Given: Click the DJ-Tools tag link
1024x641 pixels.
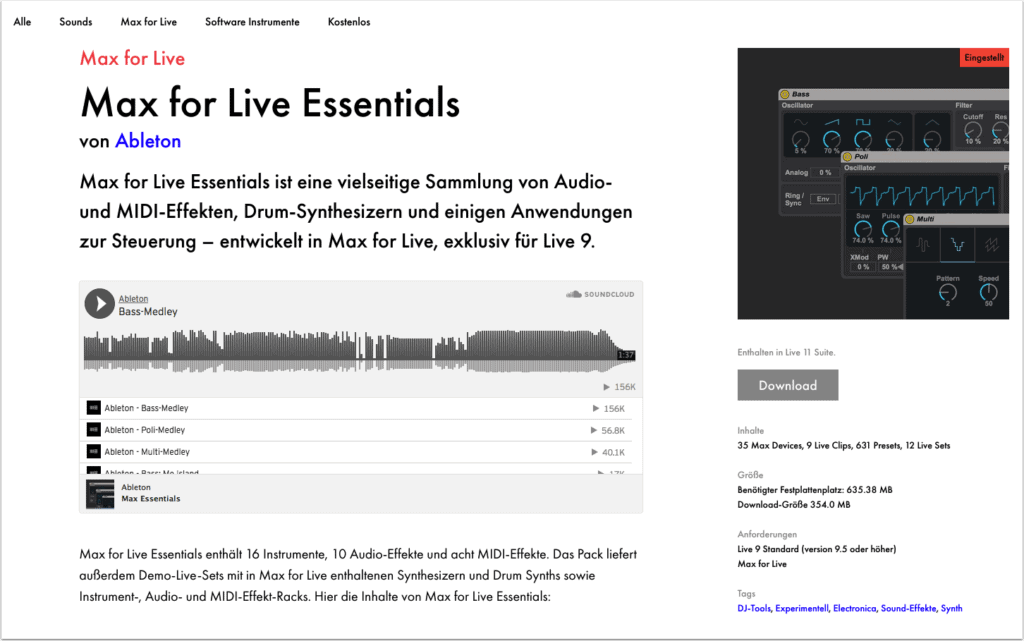Looking at the screenshot, I should [756, 608].
